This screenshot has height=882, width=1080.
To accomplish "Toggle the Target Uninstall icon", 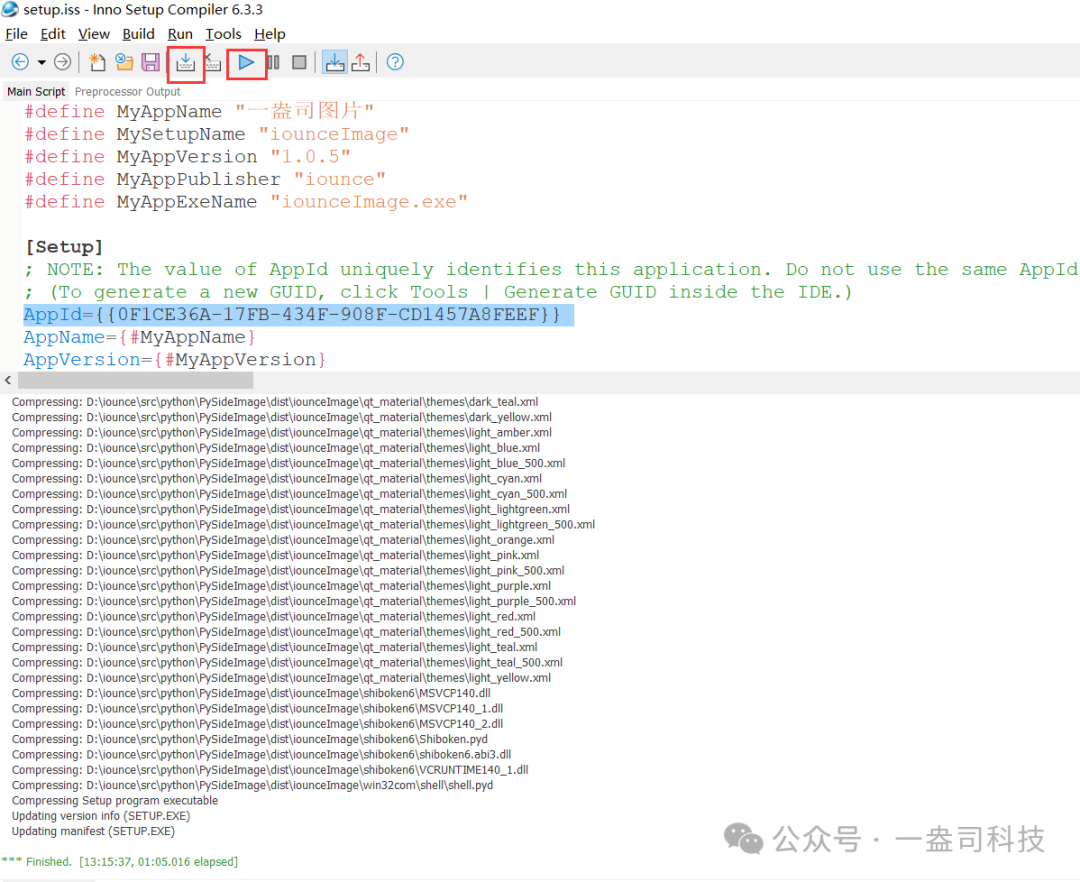I will coord(360,63).
